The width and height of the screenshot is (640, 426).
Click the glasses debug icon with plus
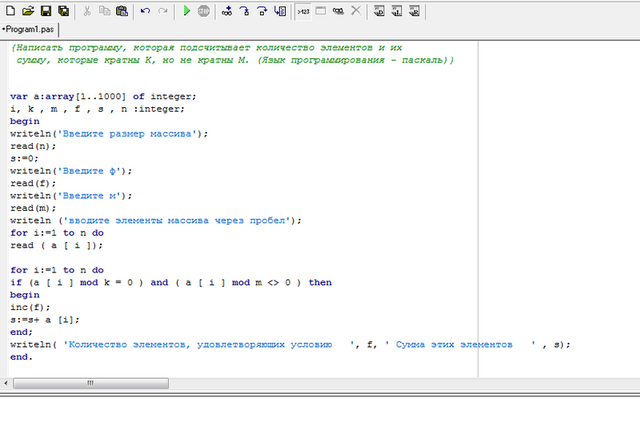click(227, 11)
